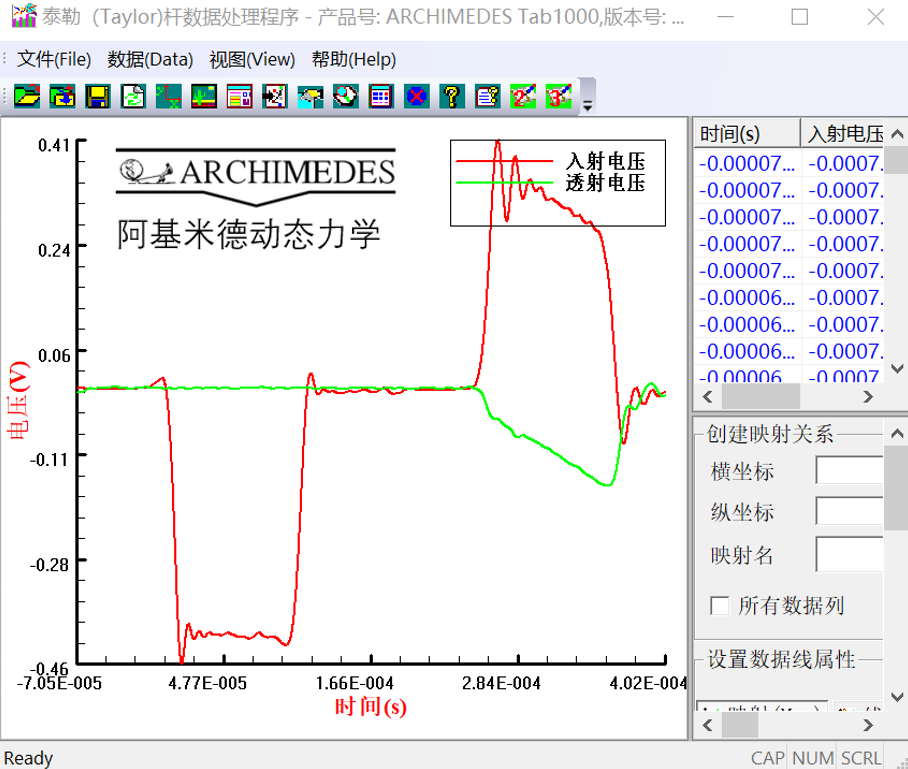Save data with the floppy disk icon
The width and height of the screenshot is (908, 769).
click(97, 96)
